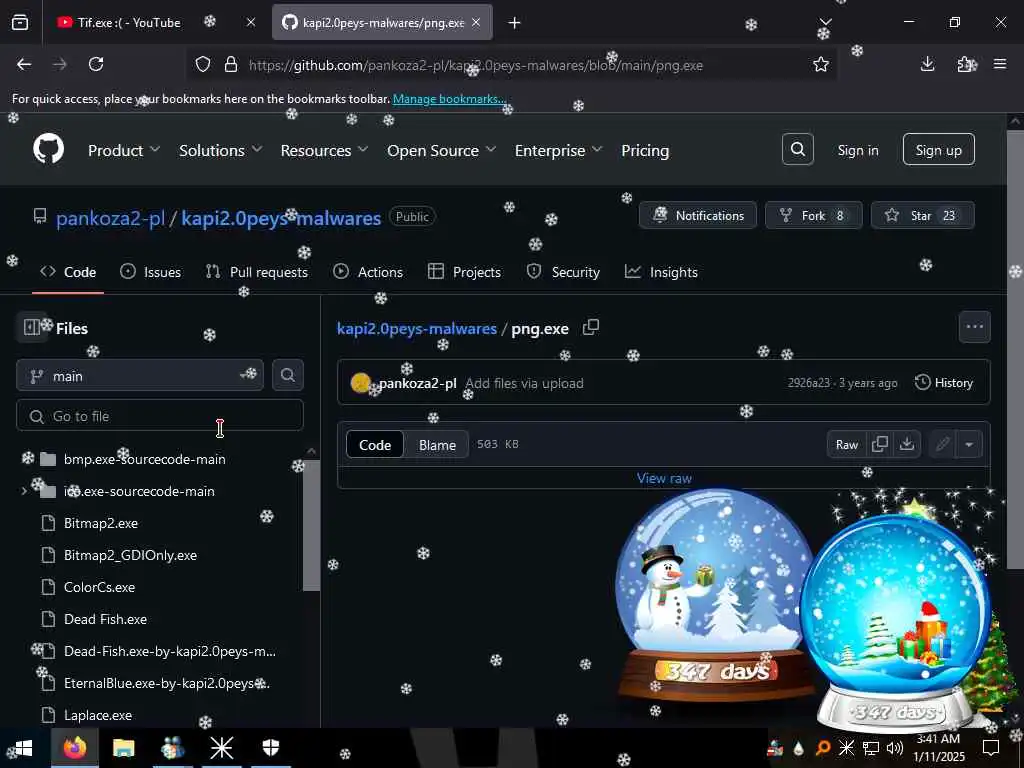Open Firefox extensions puzzle icon

[964, 64]
